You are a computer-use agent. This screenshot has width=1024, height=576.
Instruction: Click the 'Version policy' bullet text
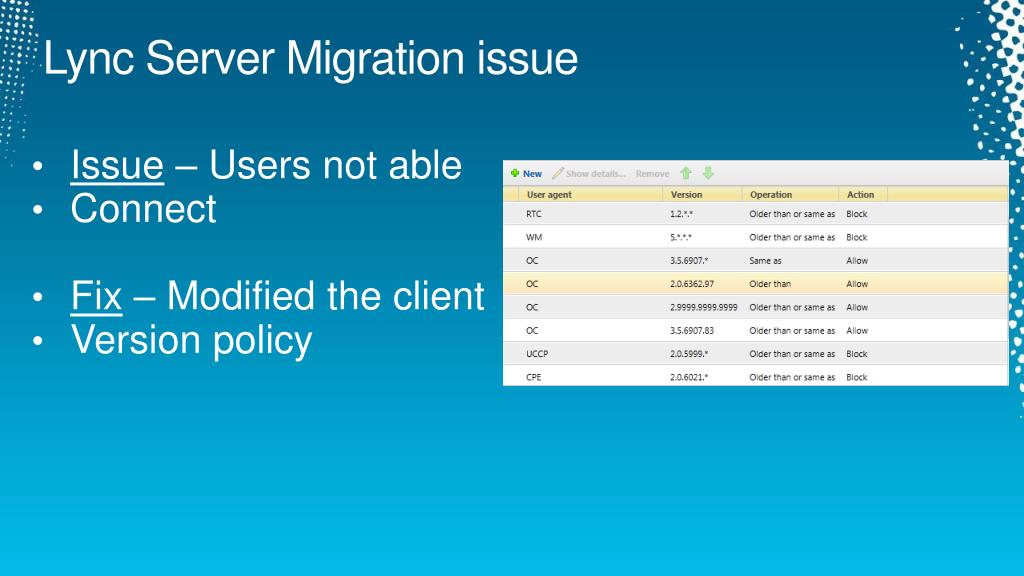pyautogui.click(x=191, y=340)
